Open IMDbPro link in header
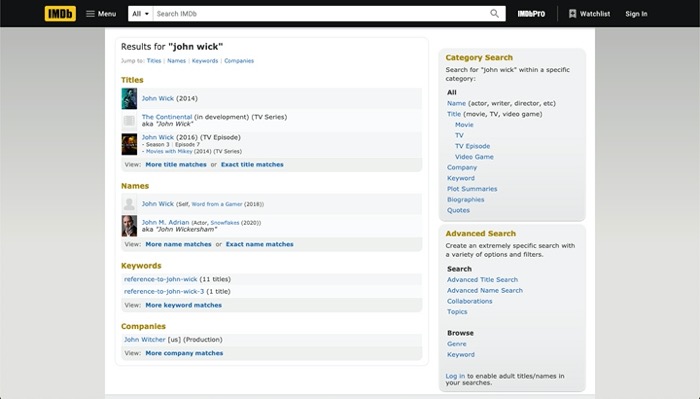Image resolution: width=700 pixels, height=399 pixels. [531, 14]
